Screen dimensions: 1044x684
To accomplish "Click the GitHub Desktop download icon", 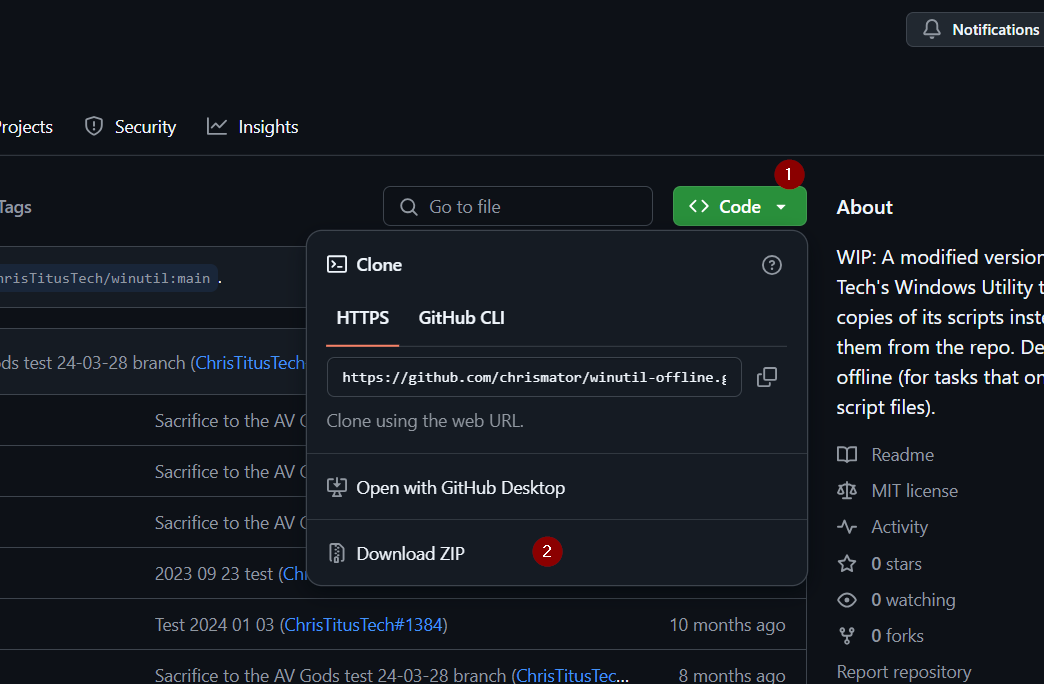I will (337, 488).
